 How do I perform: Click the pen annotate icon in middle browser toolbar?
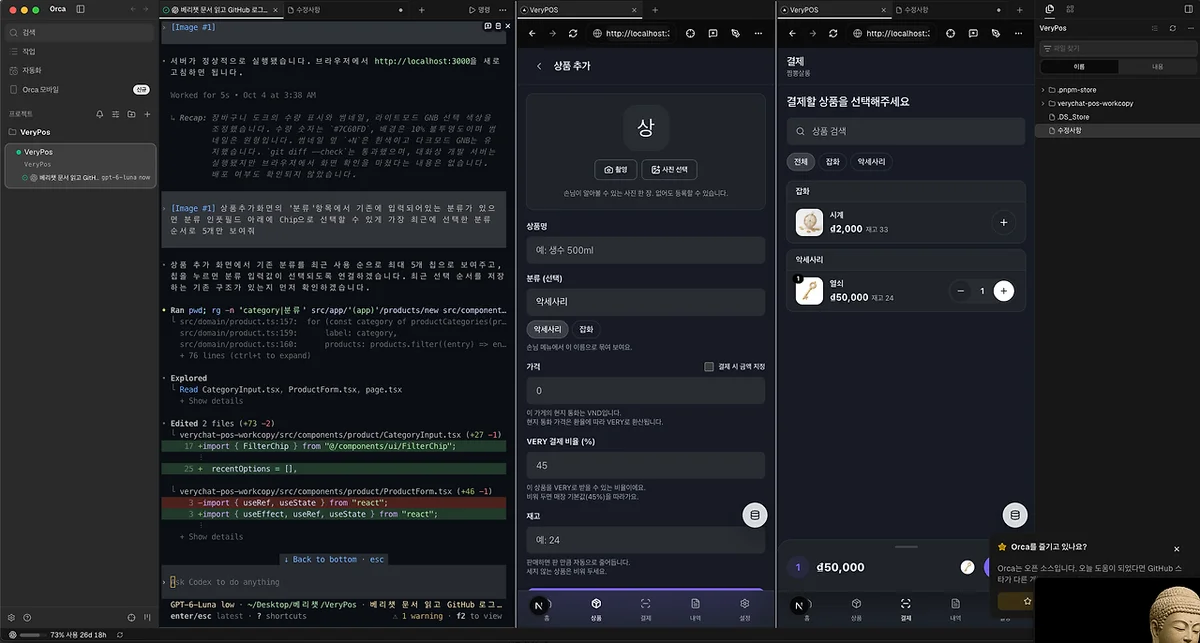[735, 33]
